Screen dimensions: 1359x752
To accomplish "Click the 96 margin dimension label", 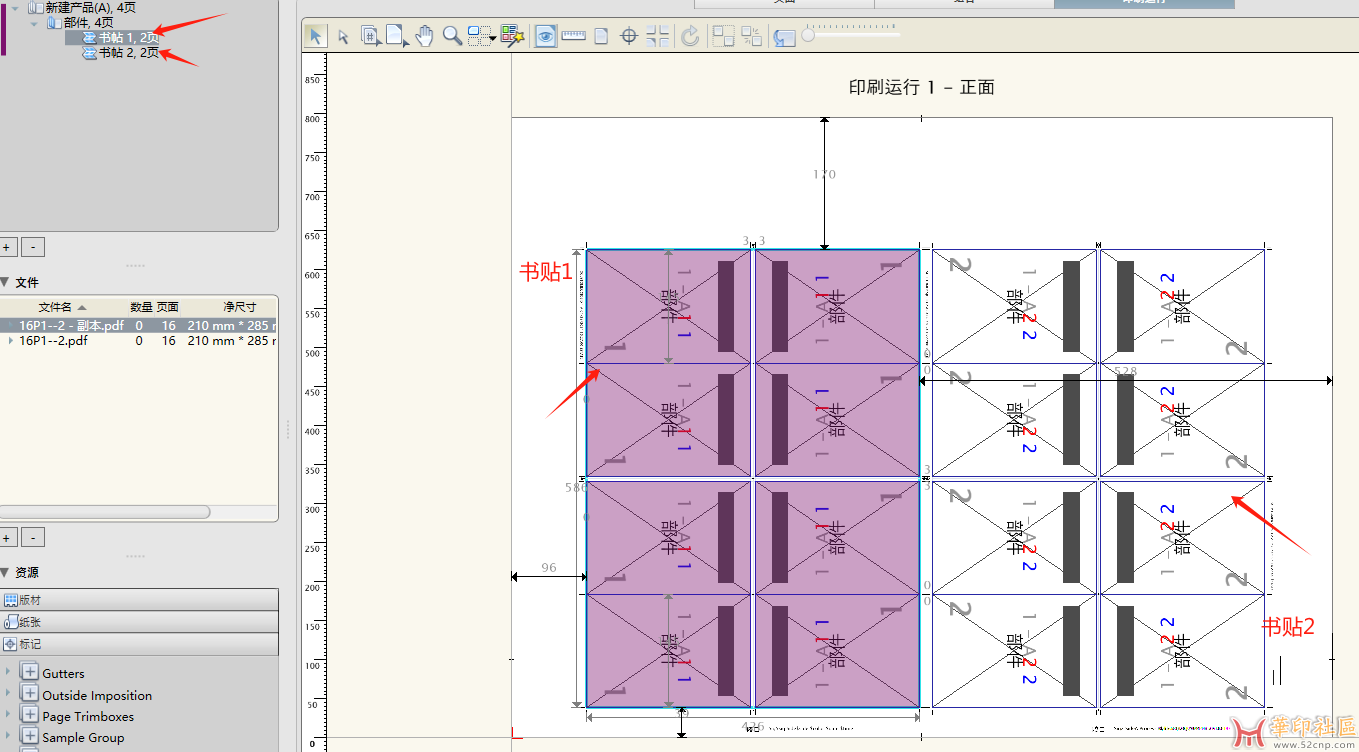I will [x=548, y=567].
